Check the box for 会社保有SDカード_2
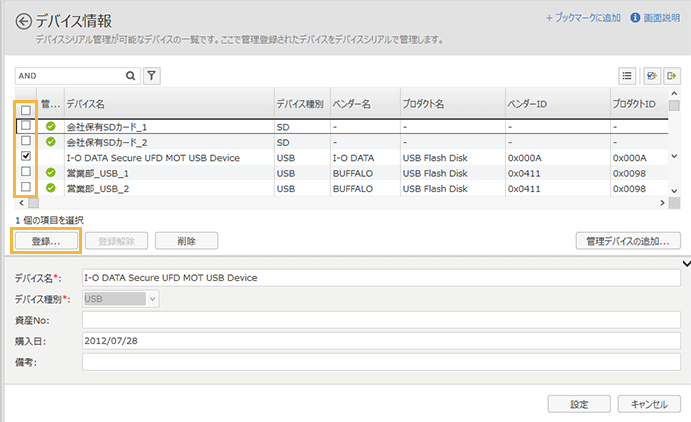The height and width of the screenshot is (422, 691). 26,141
